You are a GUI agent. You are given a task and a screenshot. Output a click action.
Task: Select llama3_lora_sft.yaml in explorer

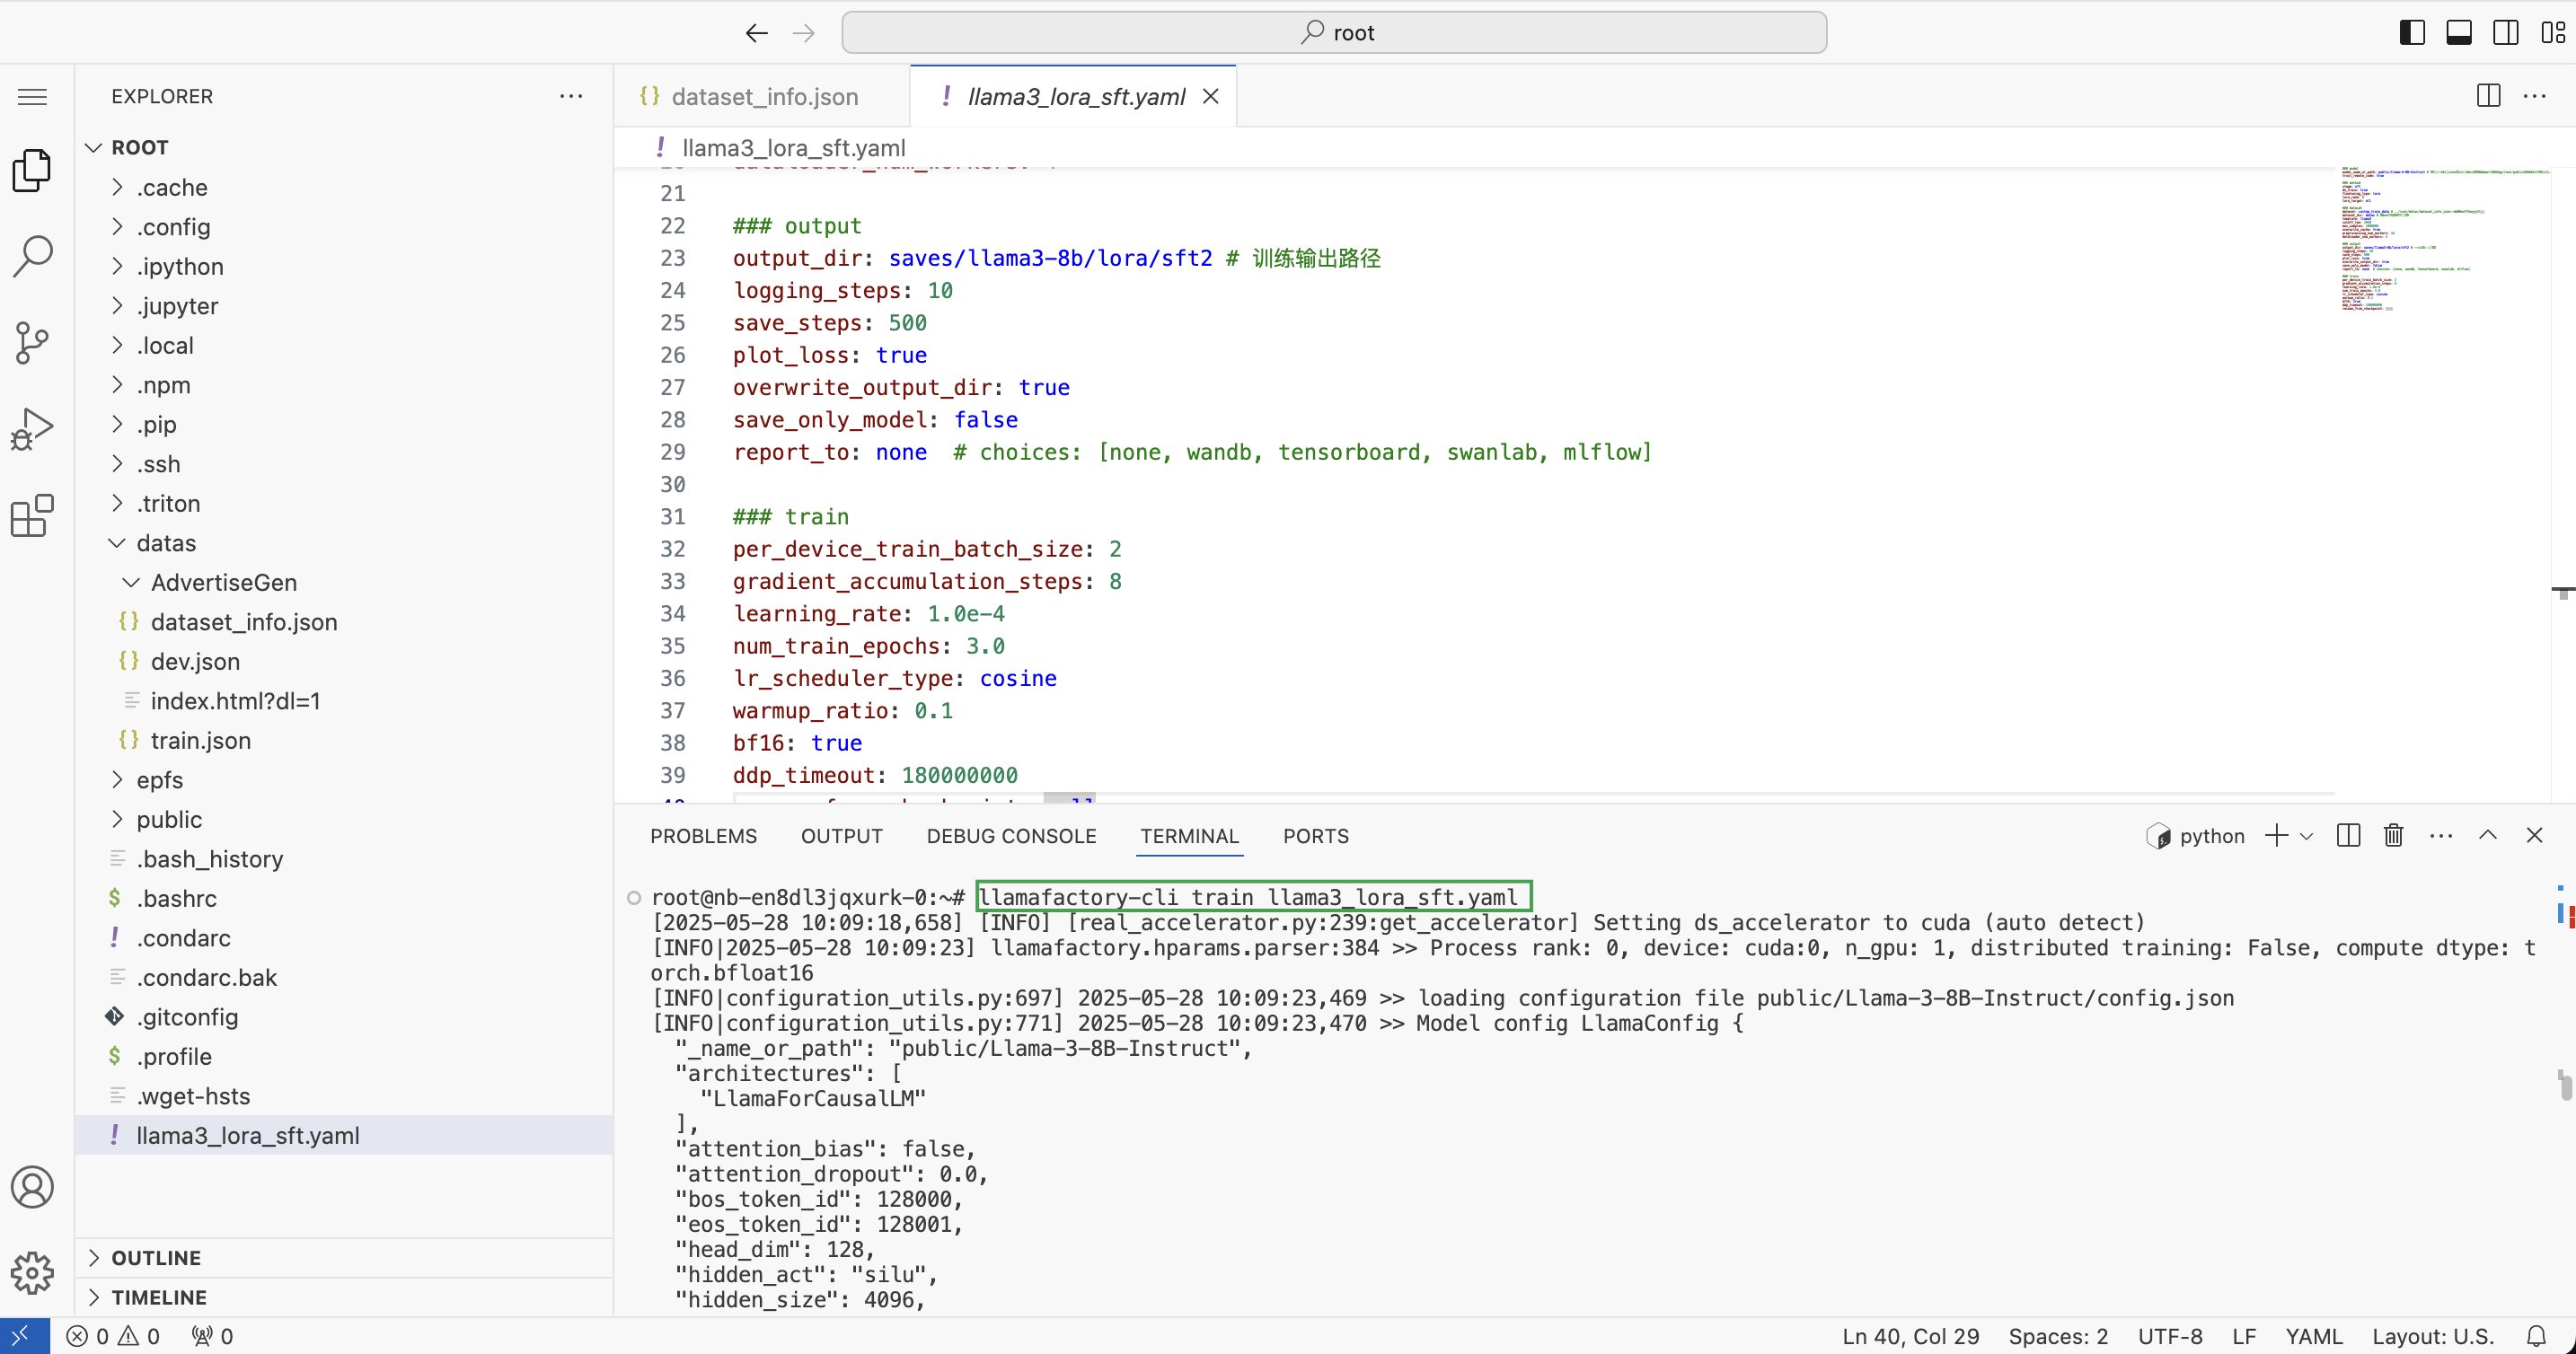point(343,1135)
